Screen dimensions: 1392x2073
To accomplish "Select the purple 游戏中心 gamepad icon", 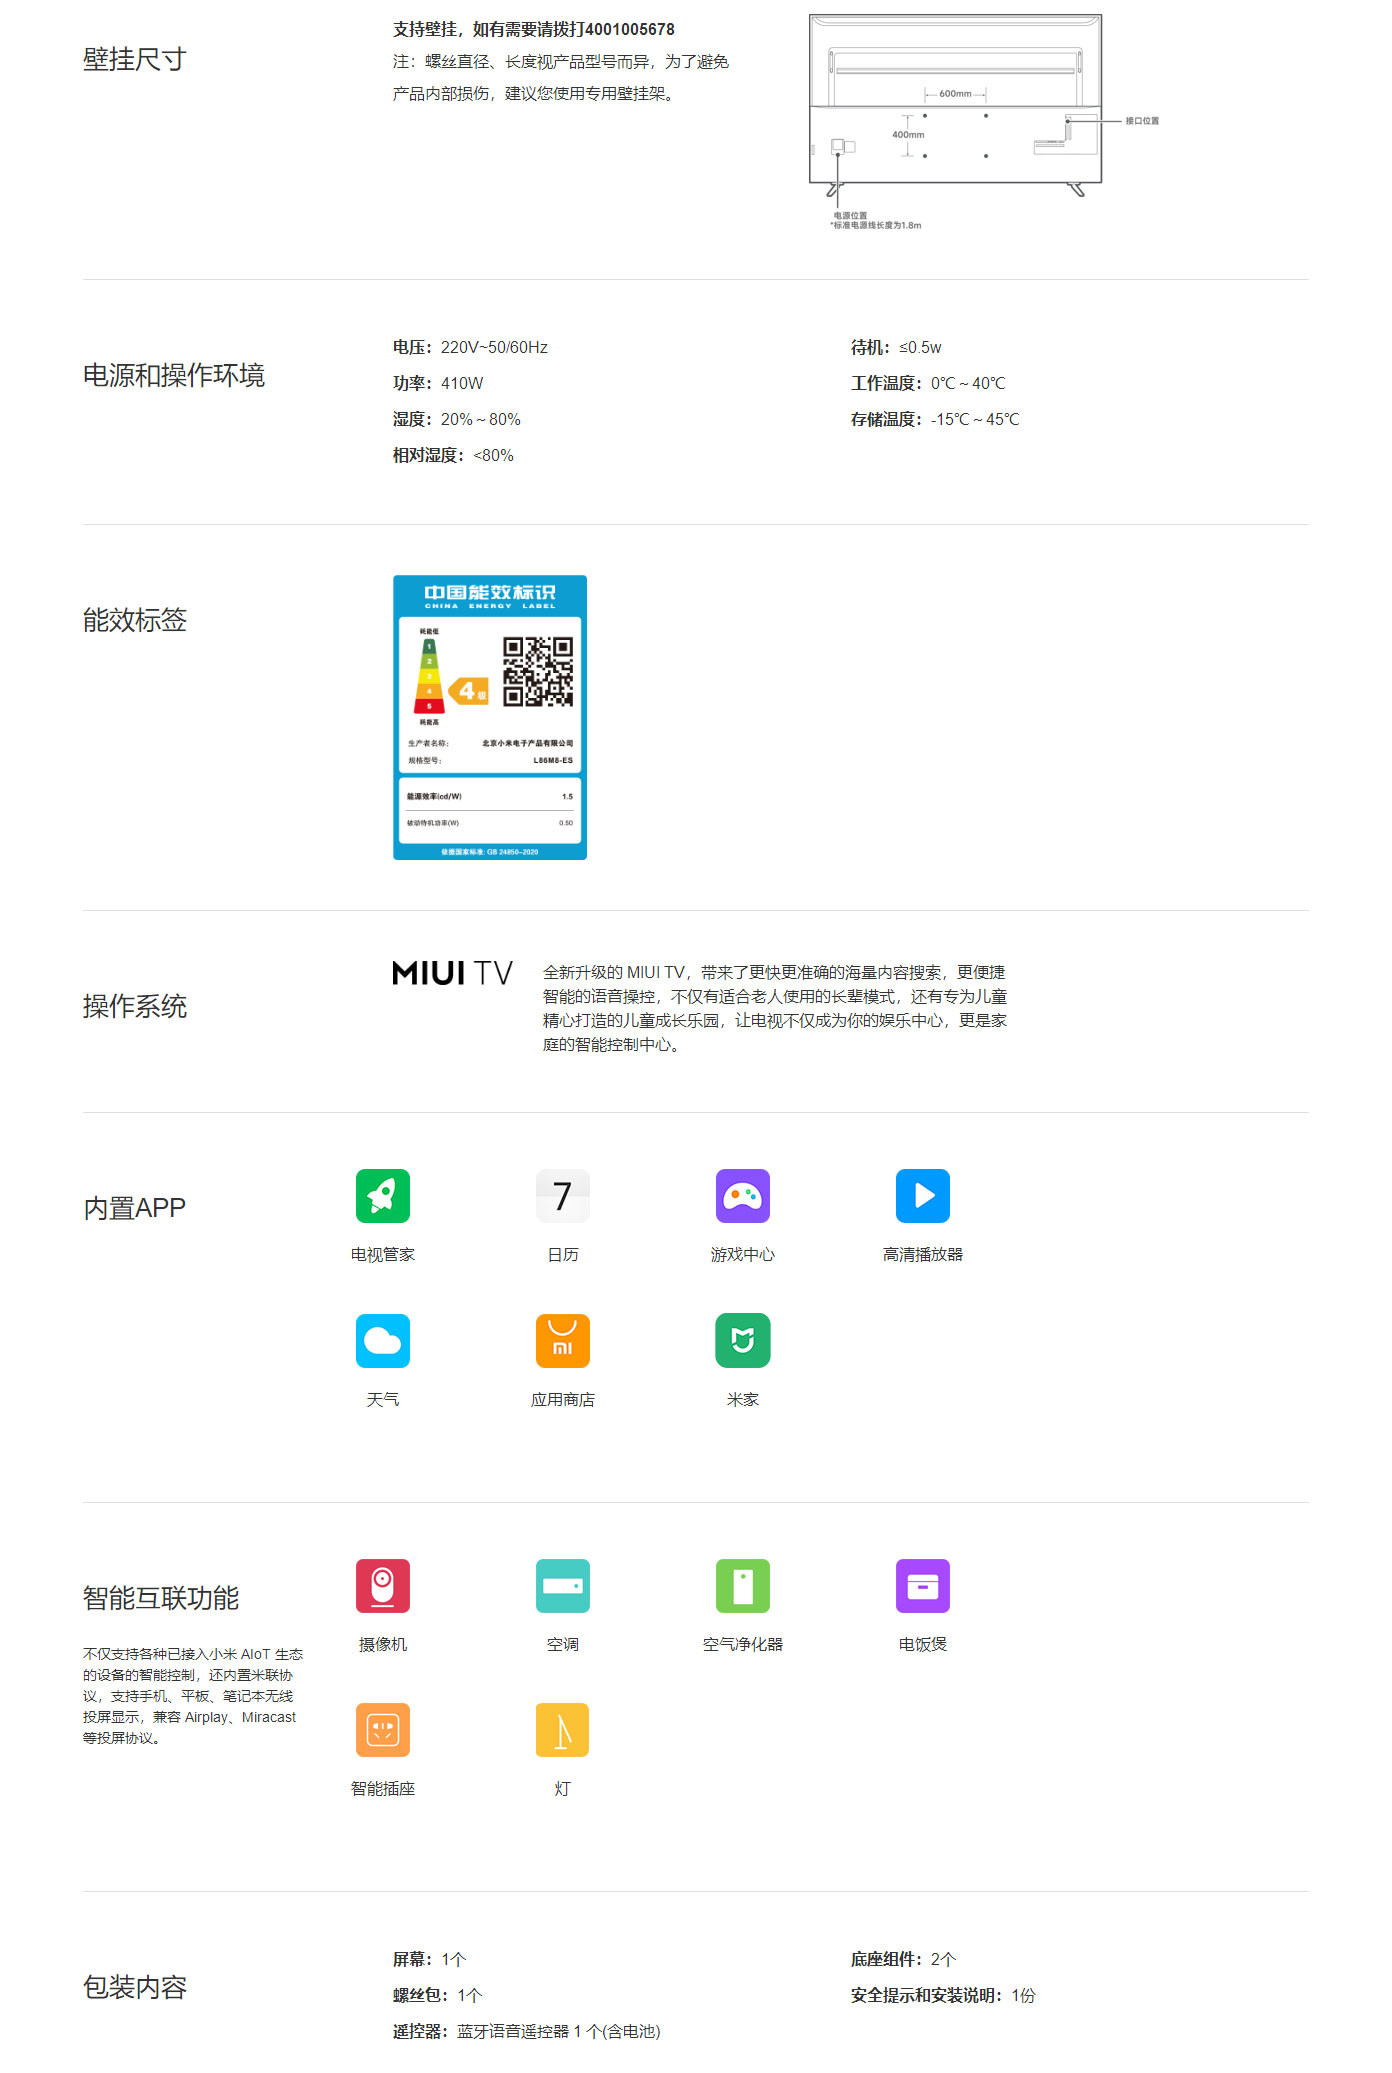I will [742, 1195].
